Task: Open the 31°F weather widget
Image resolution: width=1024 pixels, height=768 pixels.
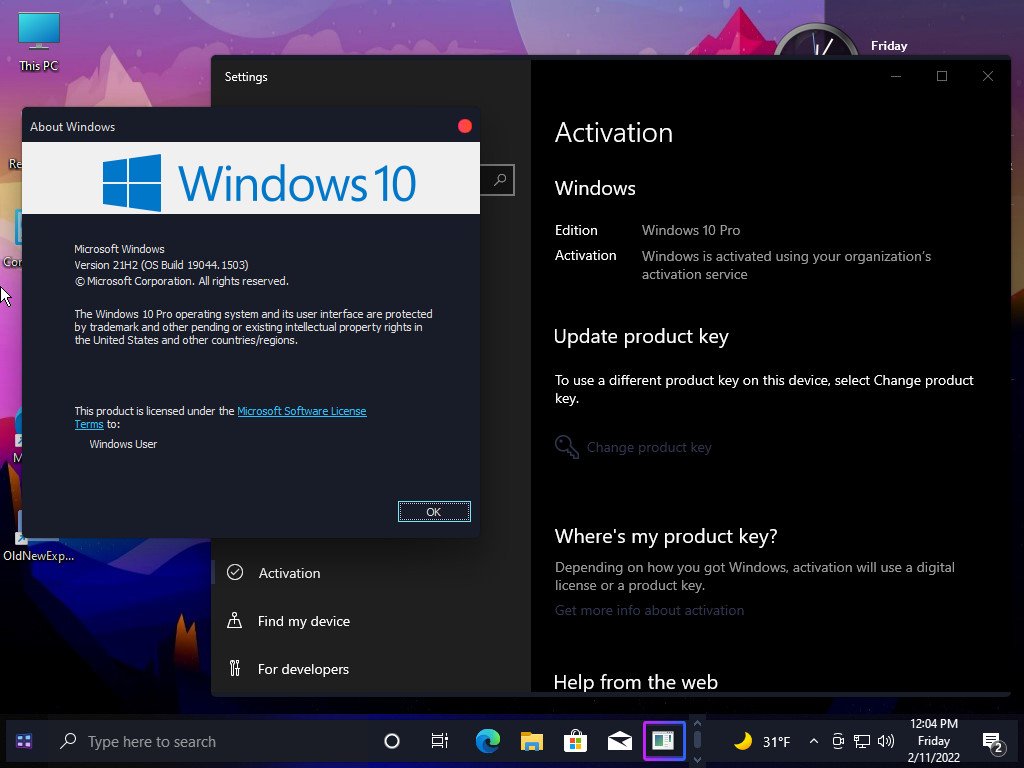Action: (x=761, y=741)
